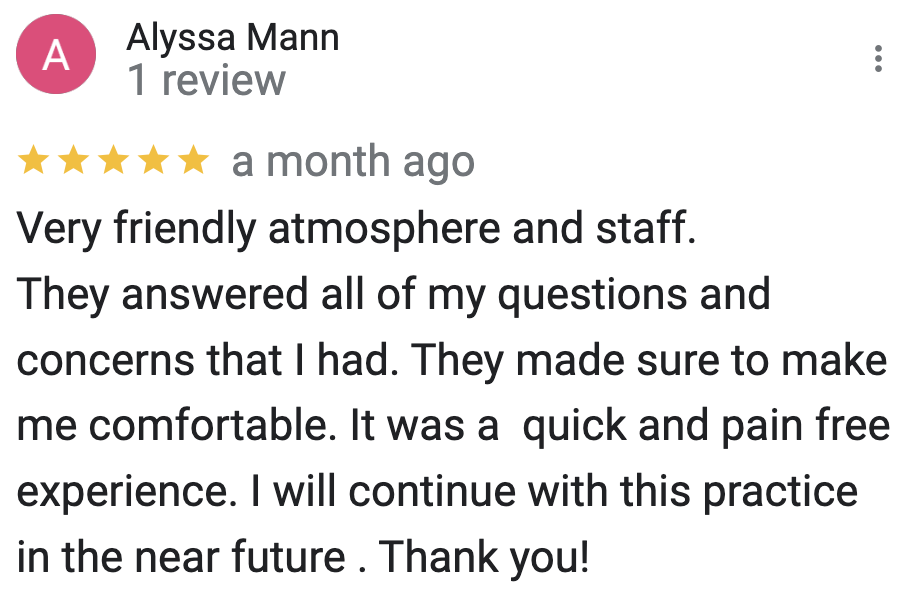Image resolution: width=920 pixels, height=610 pixels.
Task: Click the line starting "me comfortable"
Action: pos(454,425)
